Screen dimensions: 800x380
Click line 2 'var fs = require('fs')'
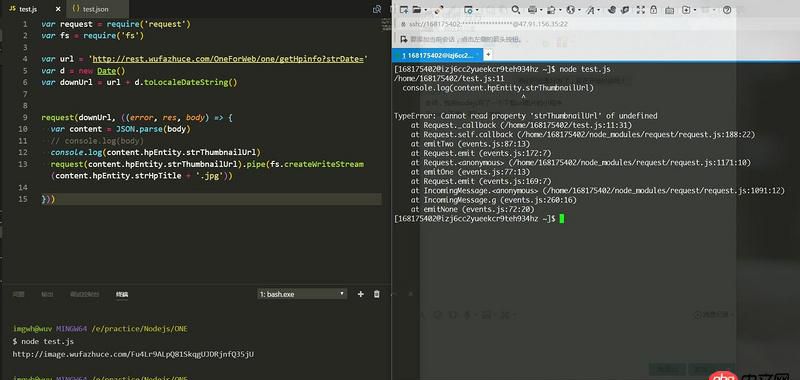pyautogui.click(x=93, y=36)
